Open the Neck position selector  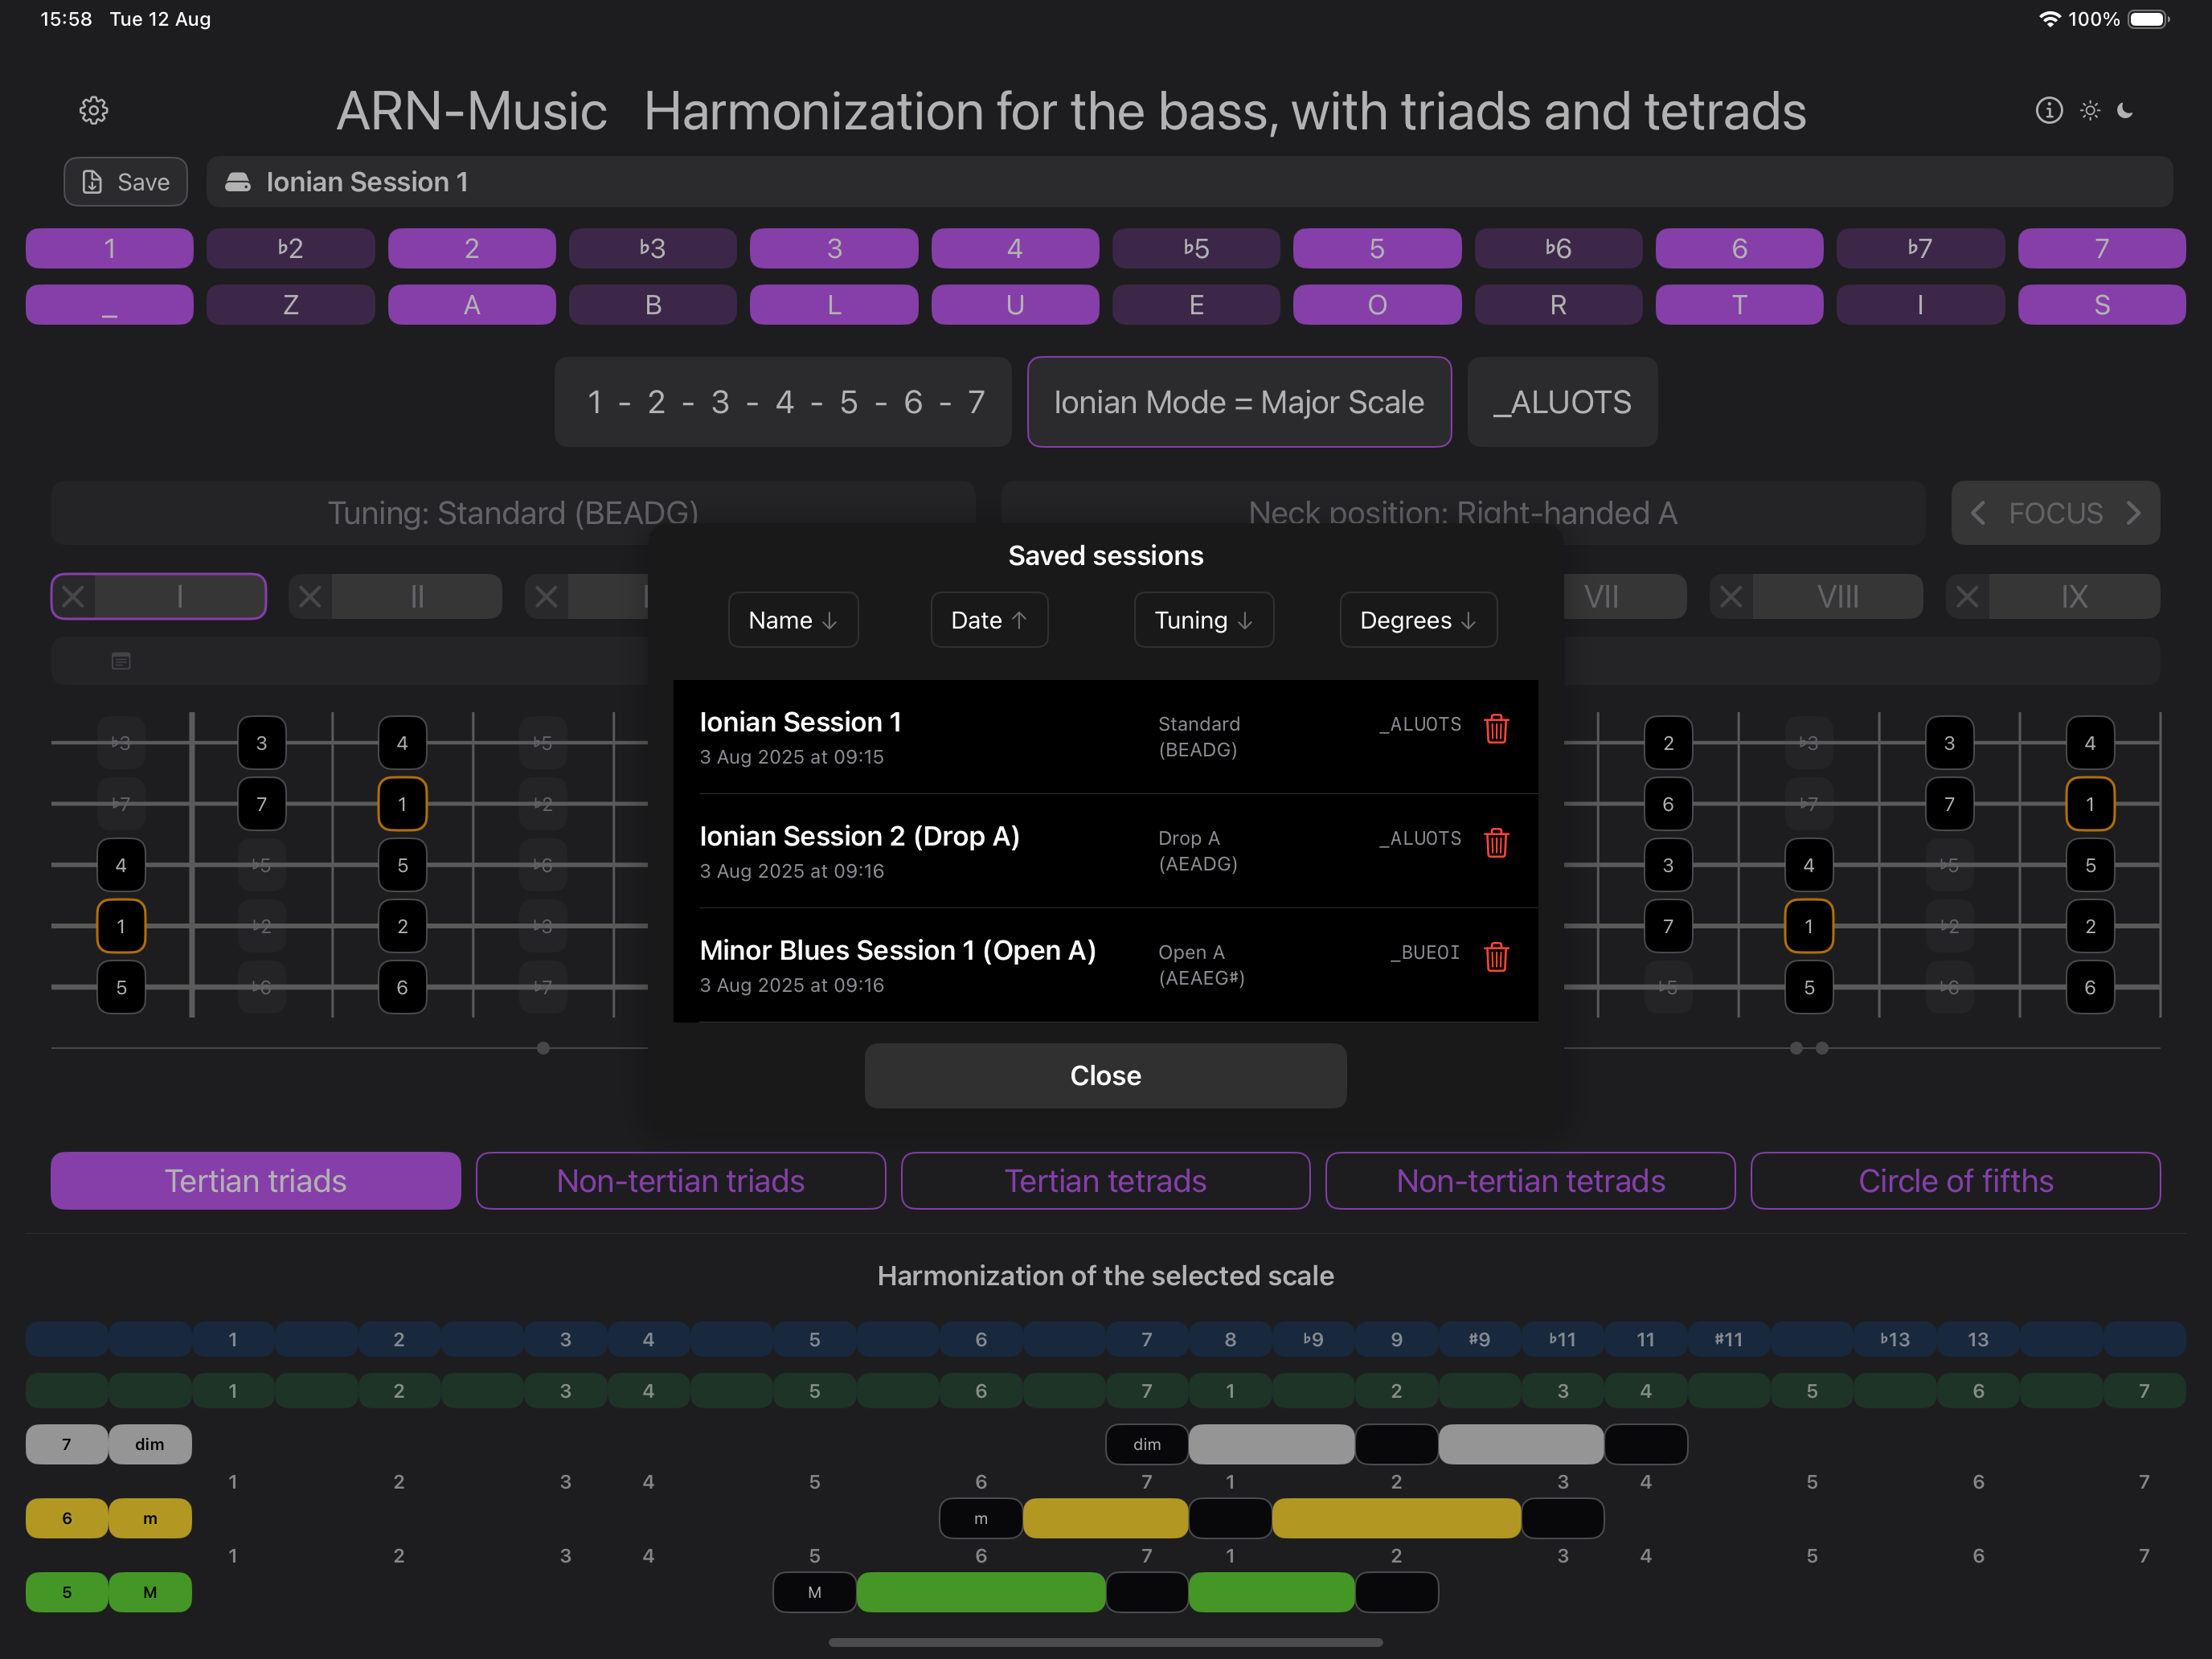pos(1463,513)
